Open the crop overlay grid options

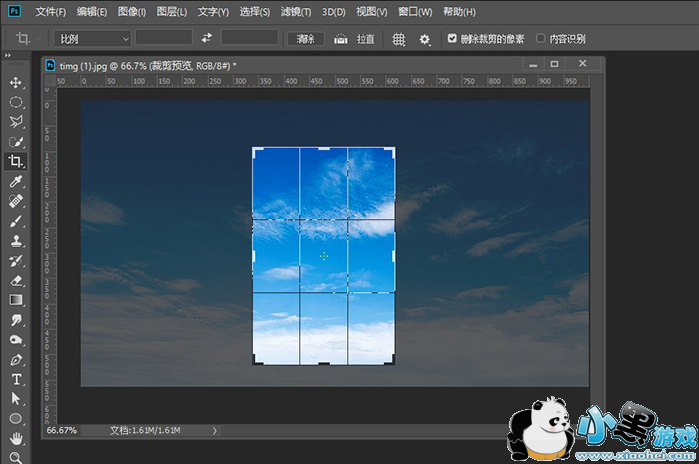(x=398, y=39)
